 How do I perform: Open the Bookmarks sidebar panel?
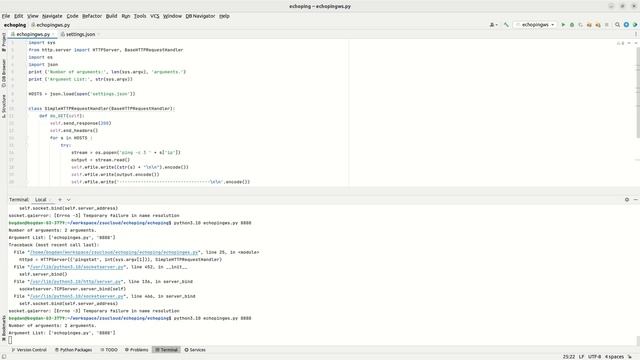pos(4,328)
